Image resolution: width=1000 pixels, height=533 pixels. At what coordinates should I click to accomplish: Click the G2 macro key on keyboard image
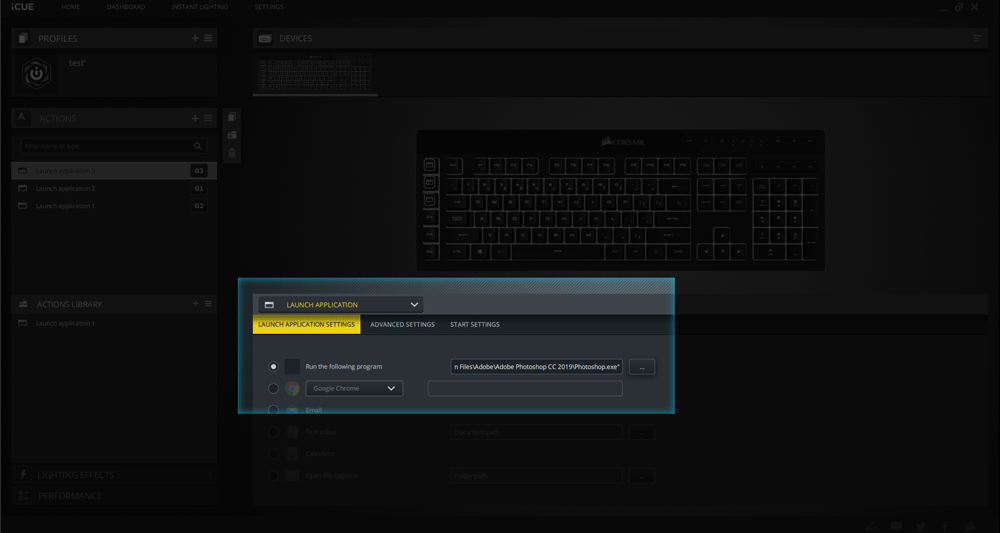pyautogui.click(x=429, y=182)
